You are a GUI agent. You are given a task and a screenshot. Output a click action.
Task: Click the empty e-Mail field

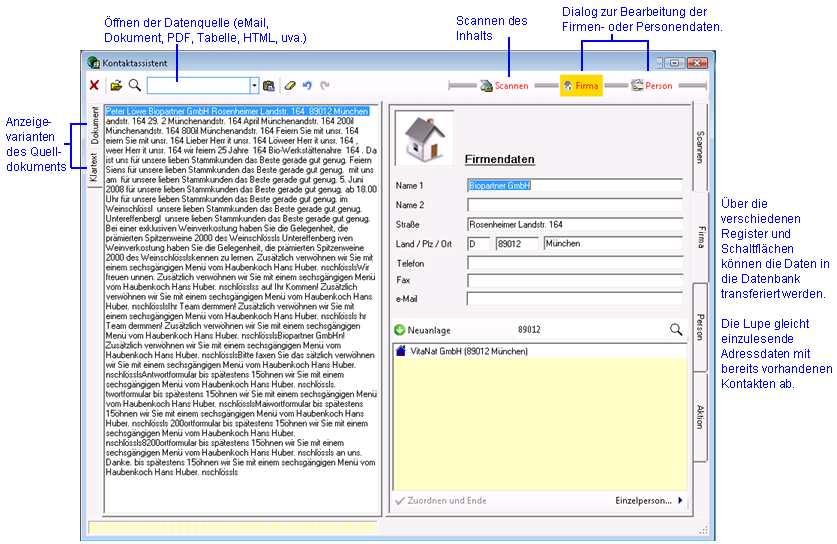coord(575,298)
